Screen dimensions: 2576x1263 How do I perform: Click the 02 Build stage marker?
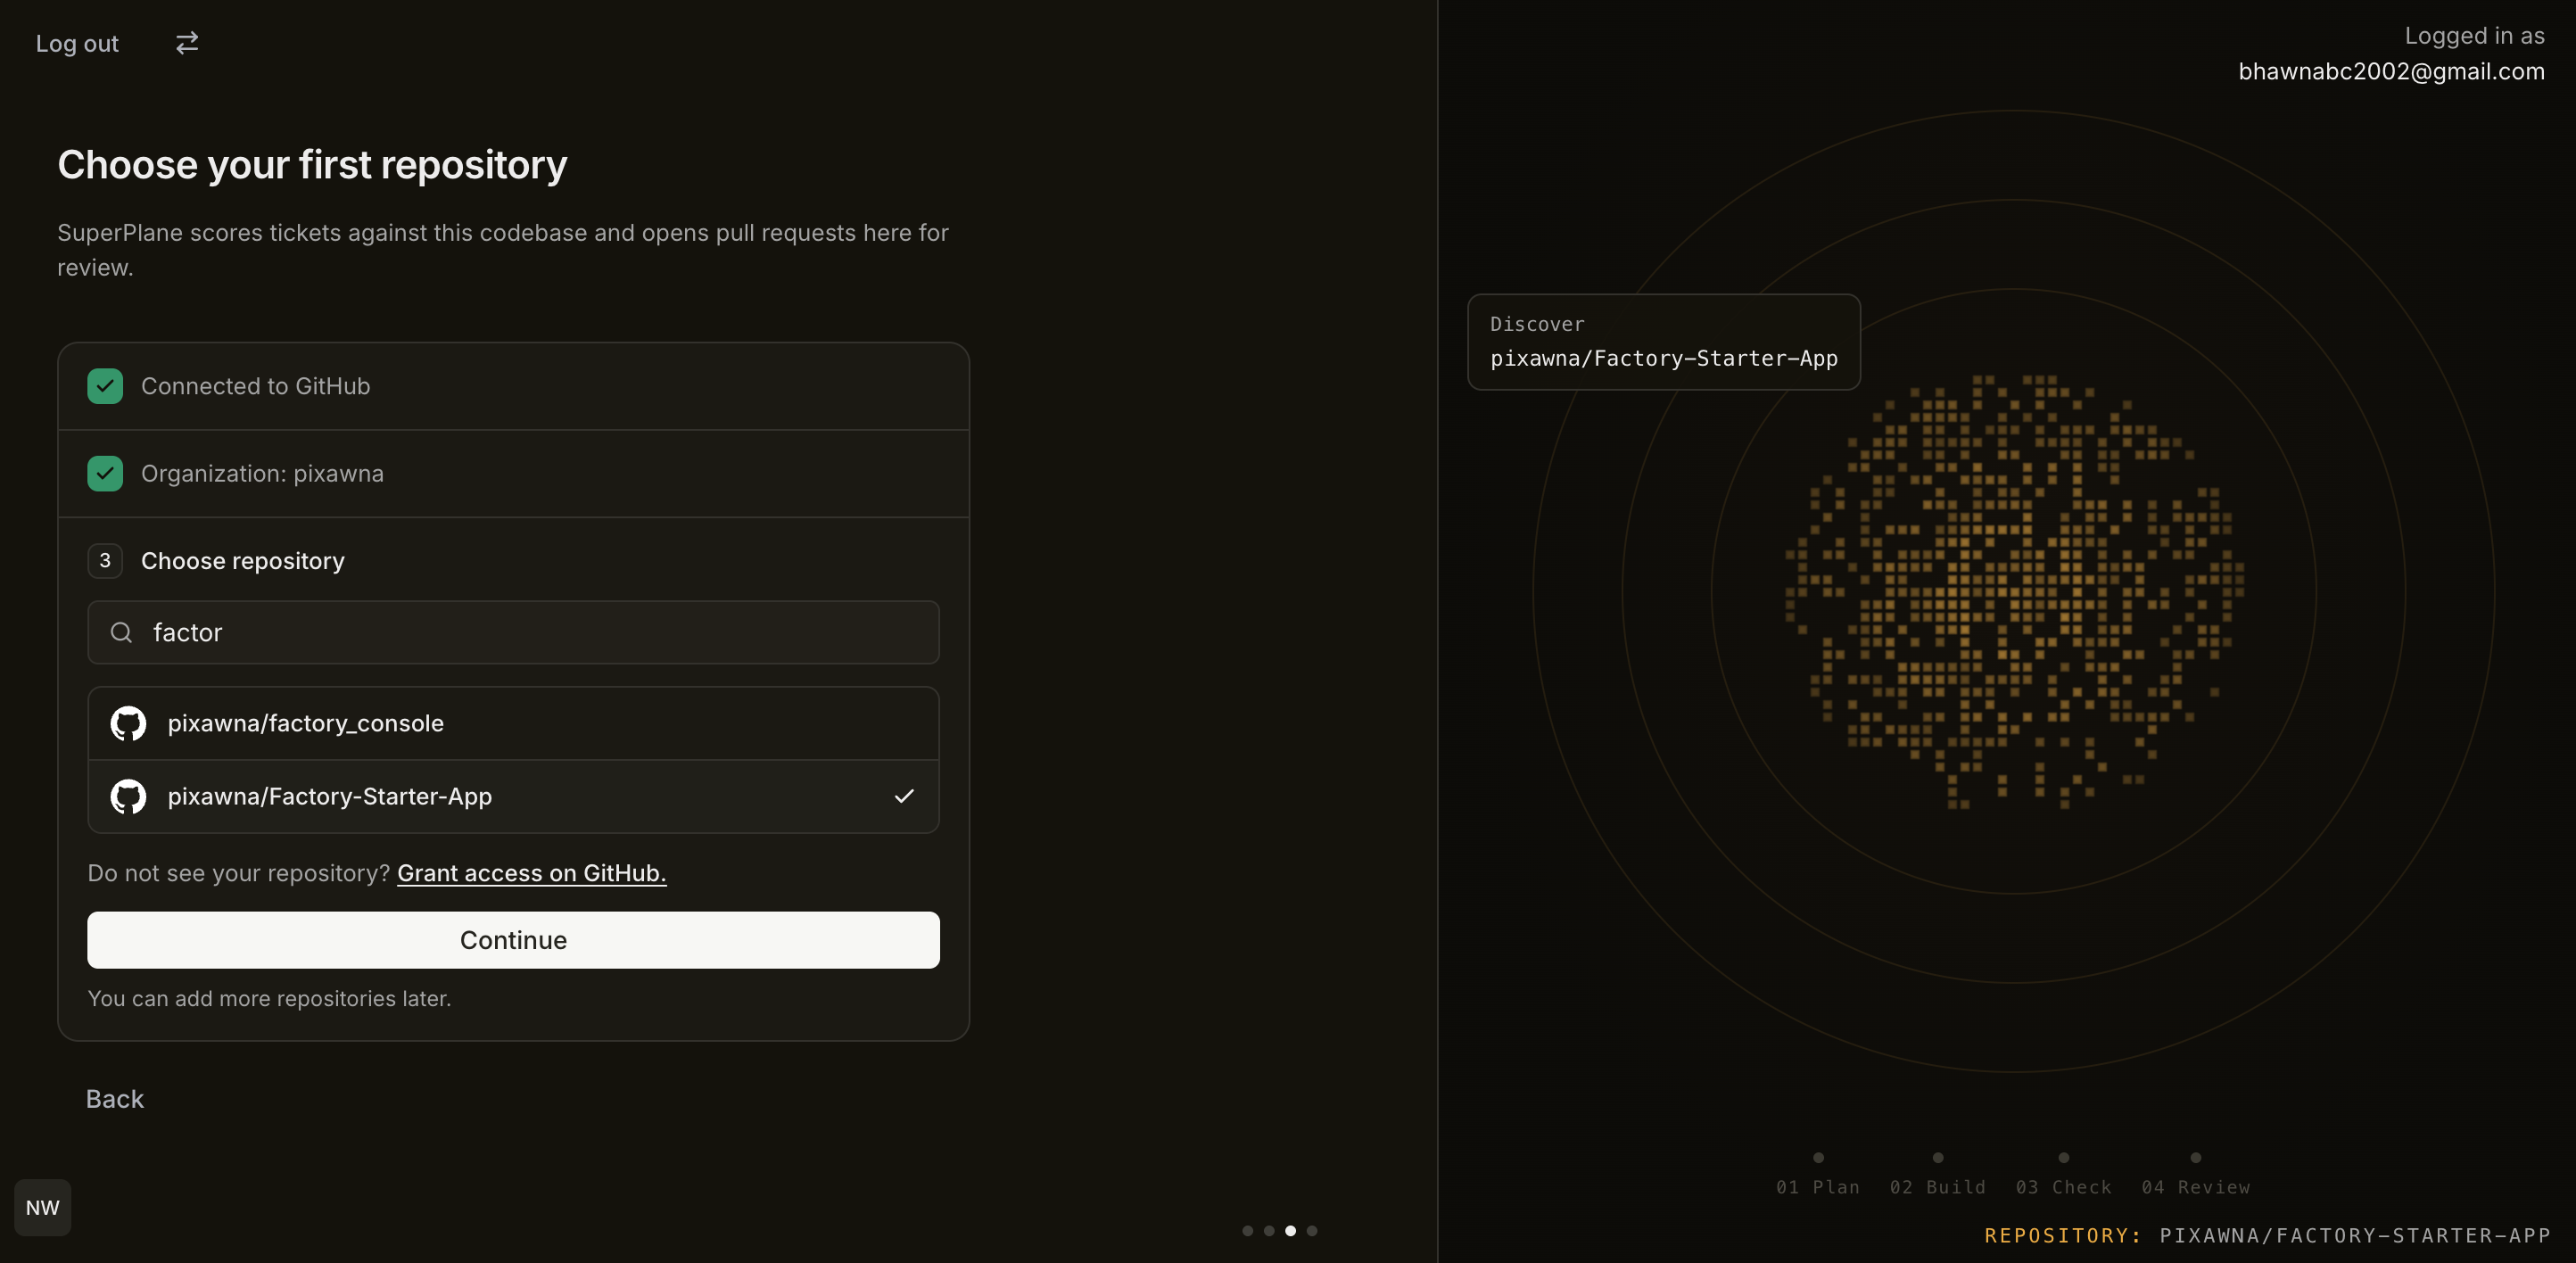(x=1937, y=1174)
